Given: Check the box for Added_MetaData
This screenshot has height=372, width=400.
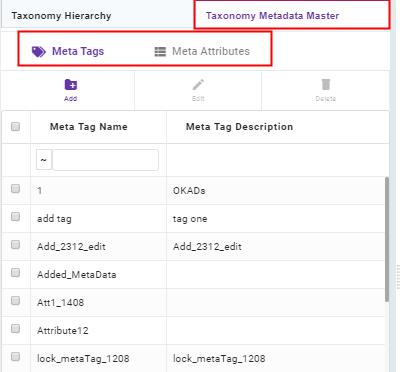Looking at the screenshot, I should 15,273.
